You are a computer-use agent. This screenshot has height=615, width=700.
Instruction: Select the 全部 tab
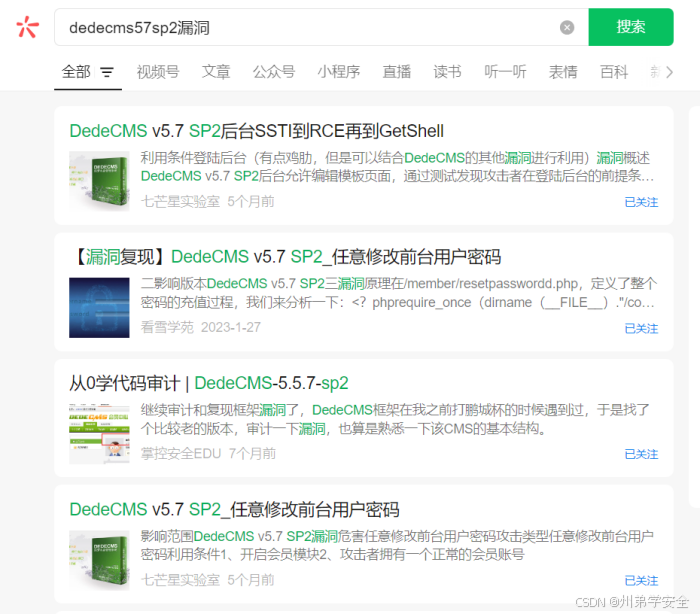coord(76,72)
